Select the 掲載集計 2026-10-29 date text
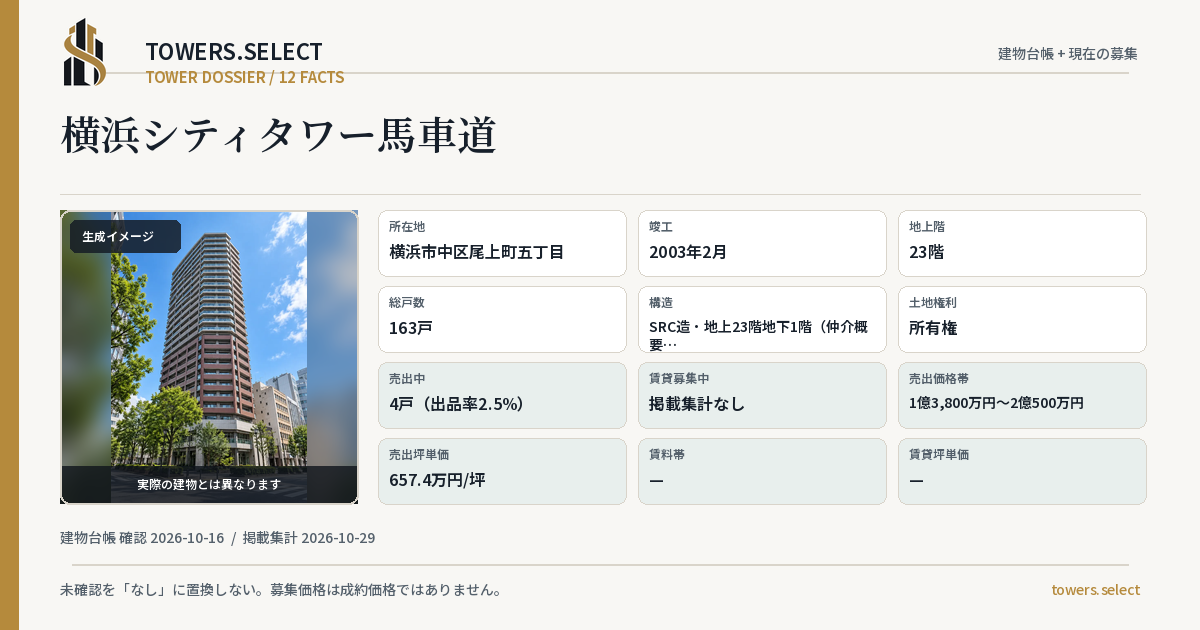1200x630 pixels. [x=309, y=538]
